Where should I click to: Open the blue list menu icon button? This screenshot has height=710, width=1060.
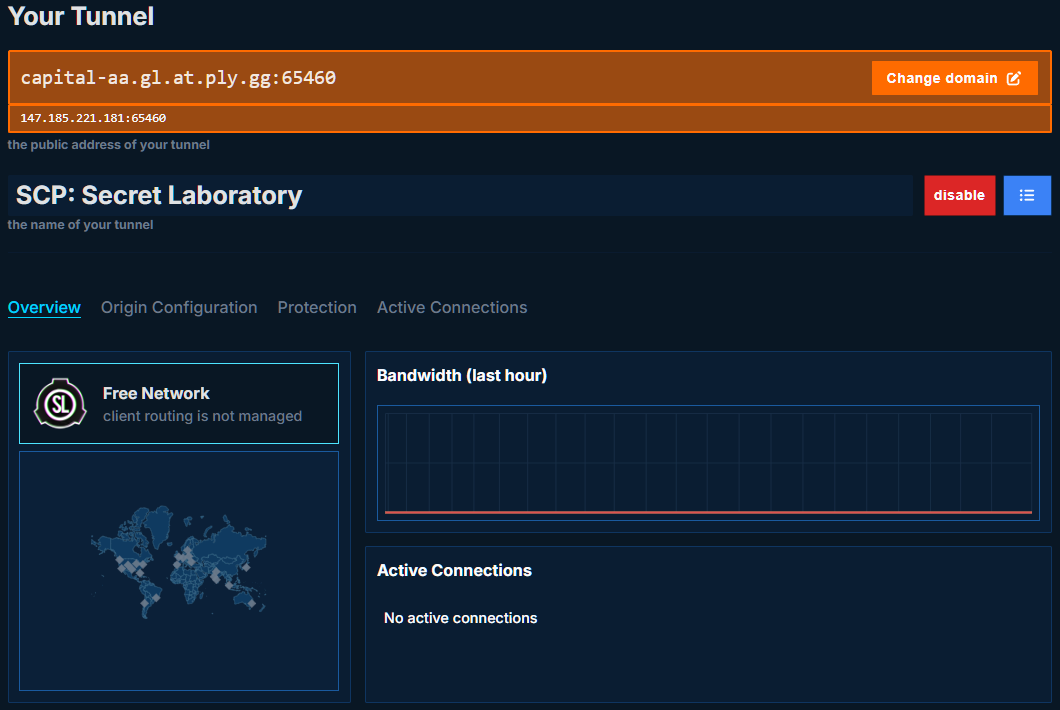(1027, 195)
